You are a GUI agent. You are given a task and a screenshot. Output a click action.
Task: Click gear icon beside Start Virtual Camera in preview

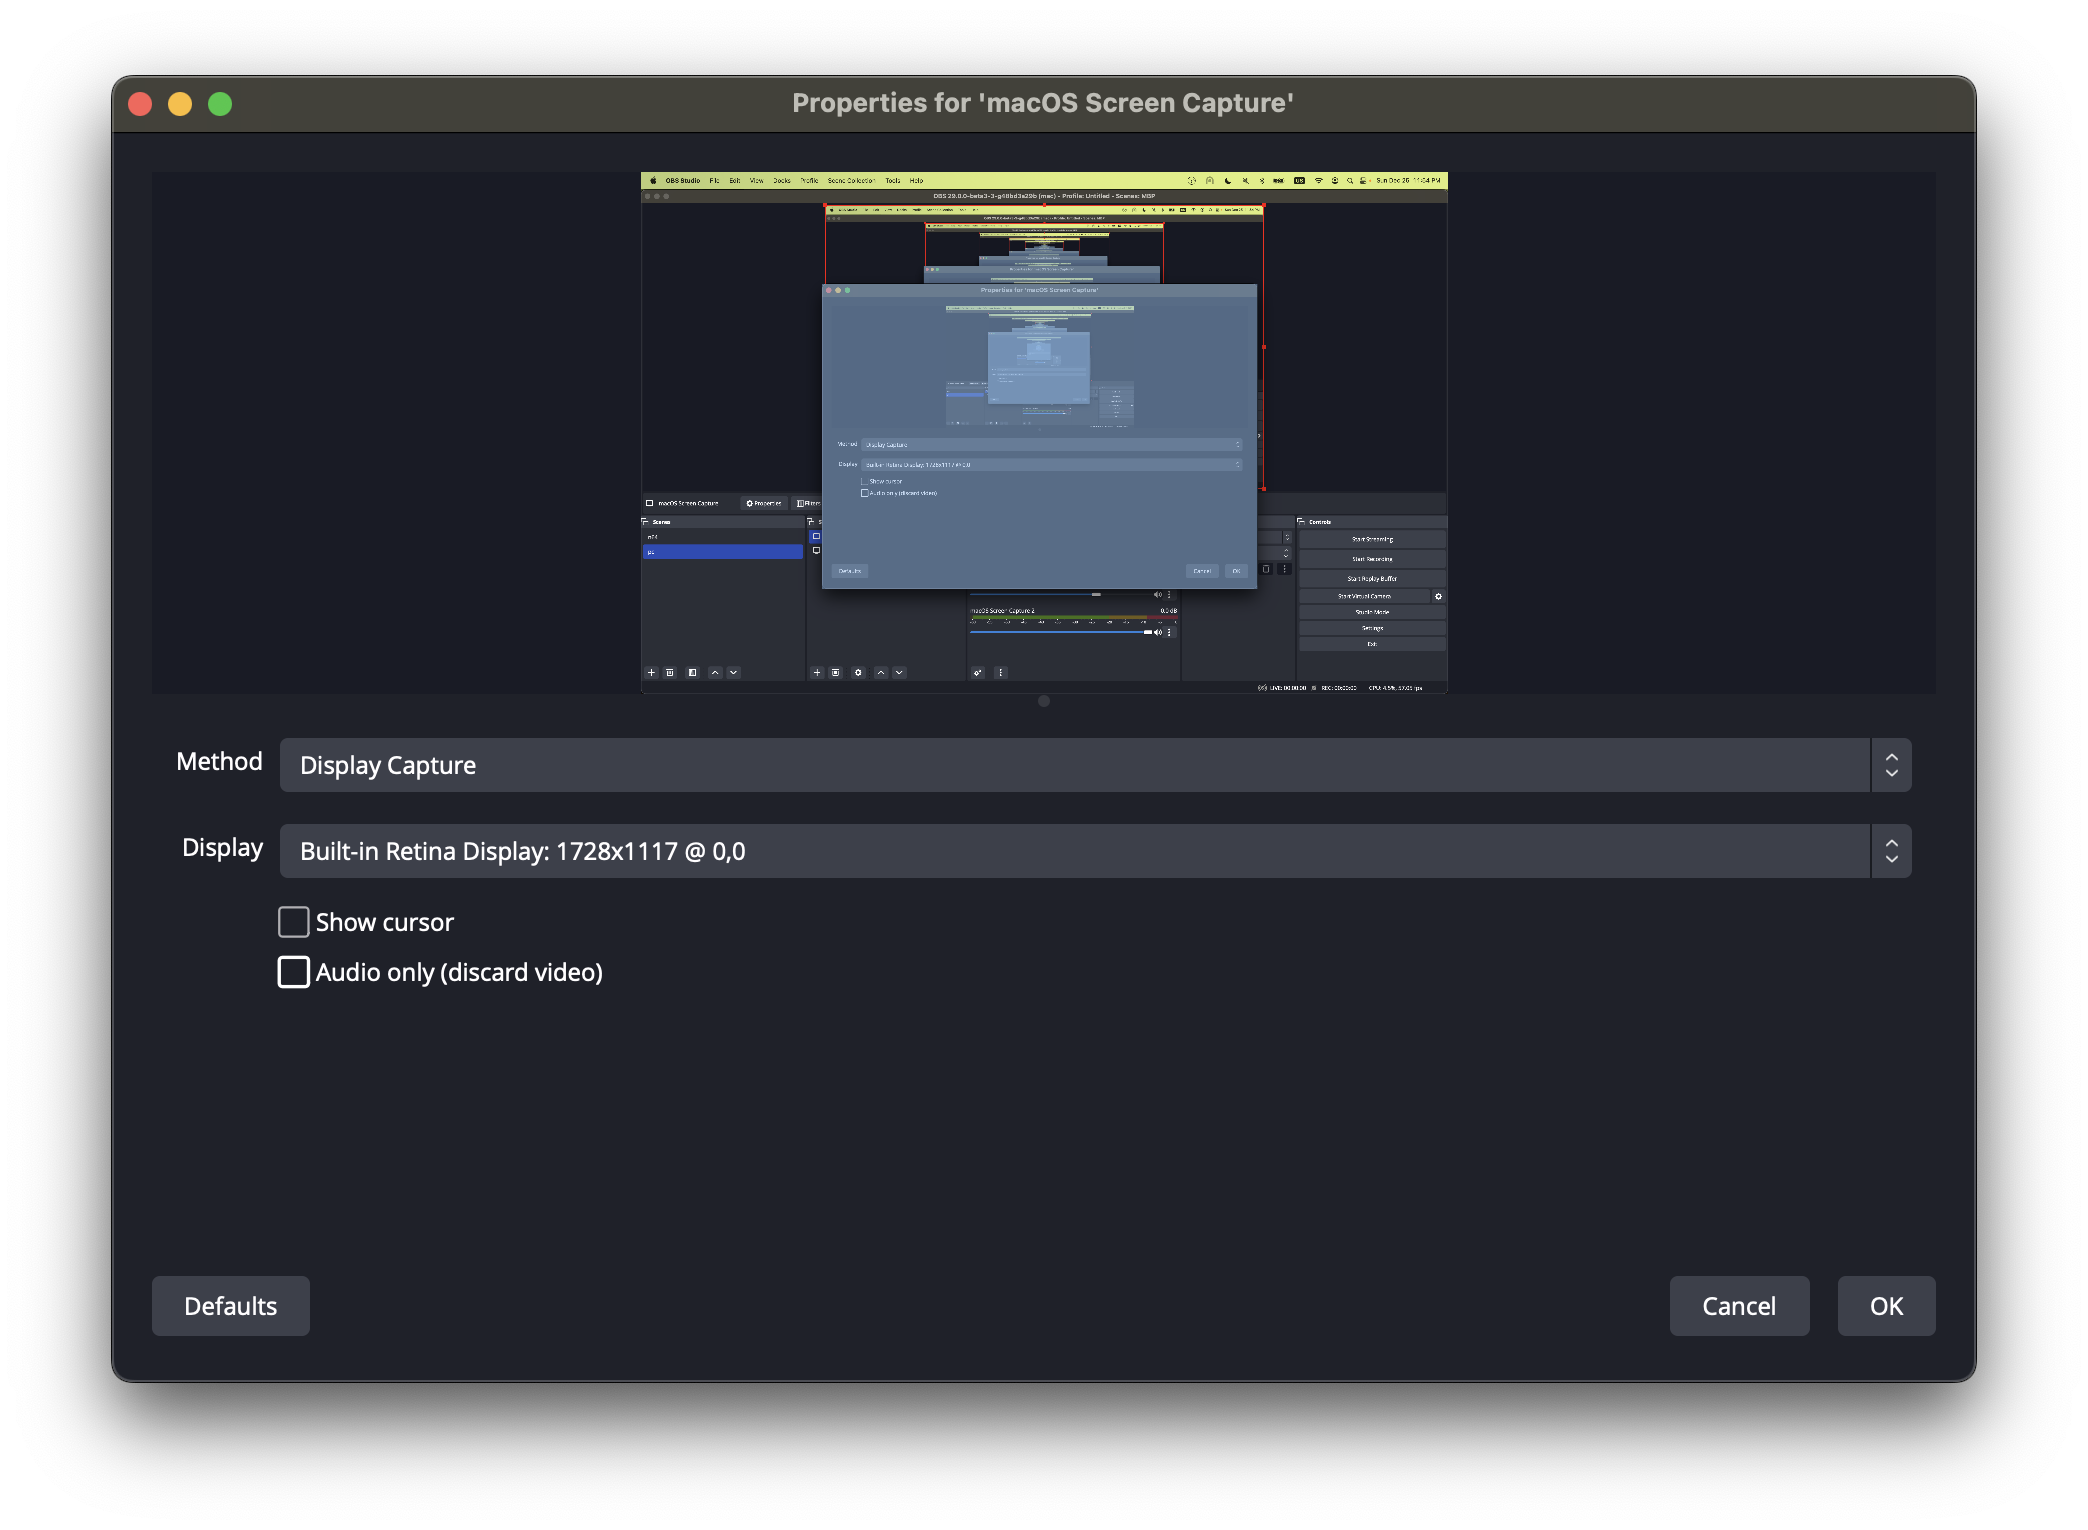[x=1438, y=596]
